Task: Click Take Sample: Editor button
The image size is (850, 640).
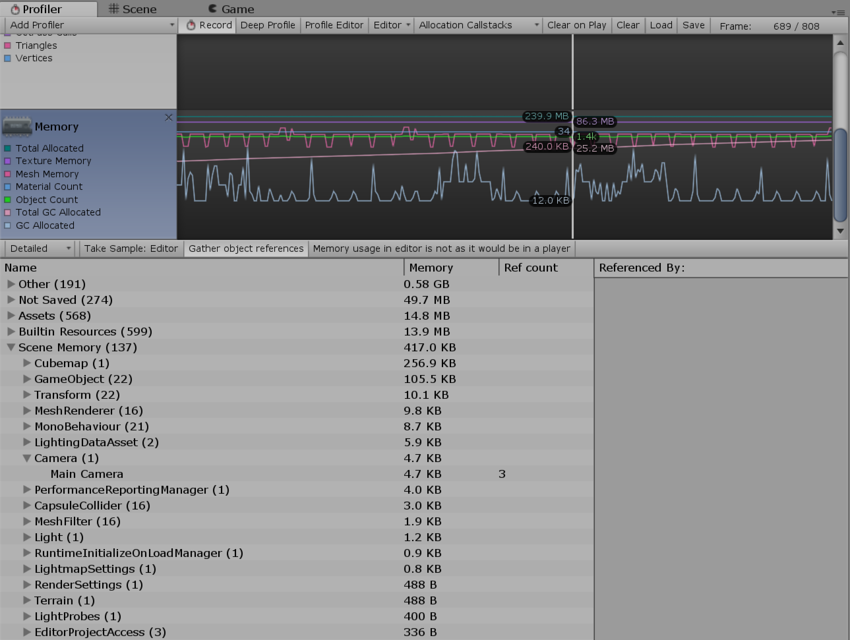Action: point(131,248)
